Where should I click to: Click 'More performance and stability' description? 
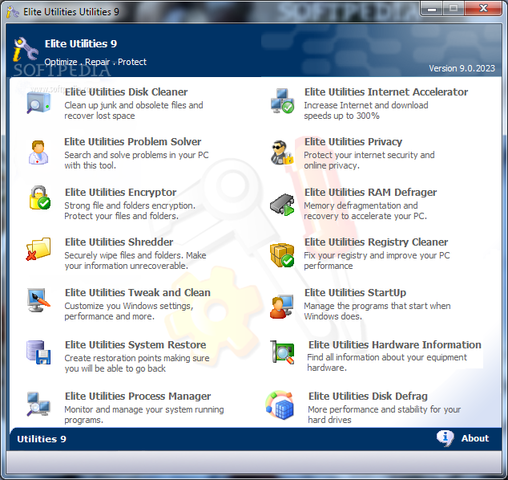(x=384, y=415)
